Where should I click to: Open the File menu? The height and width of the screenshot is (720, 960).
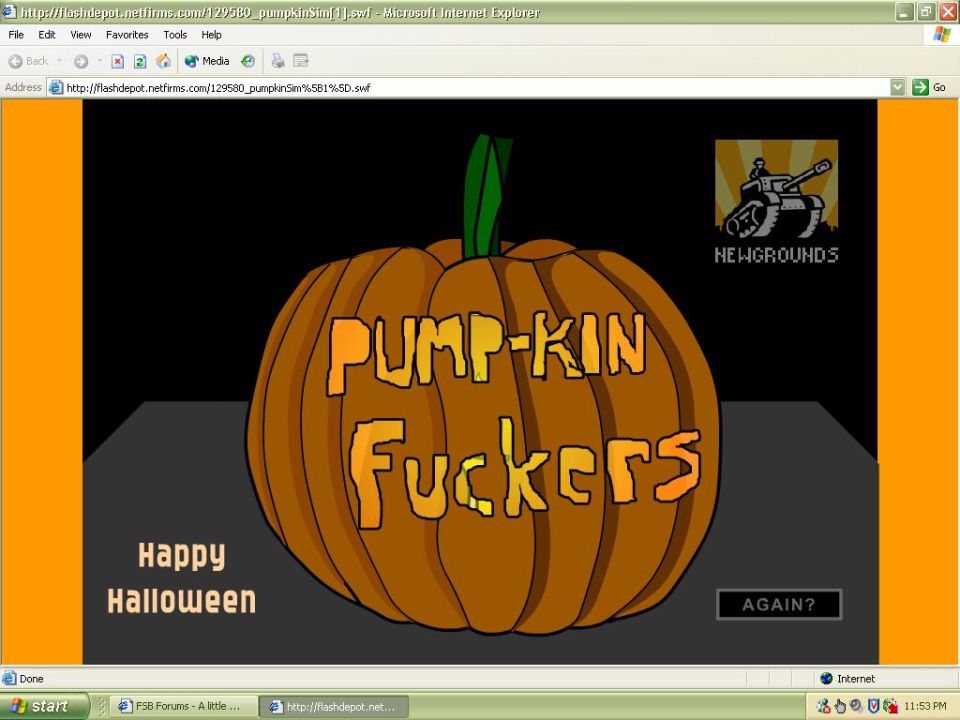click(x=16, y=35)
